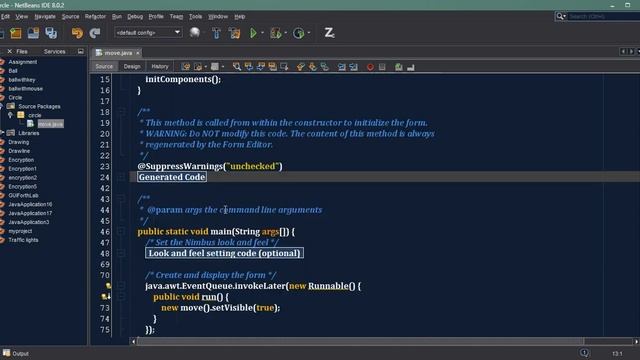Click the Find Next Occurrence icon
Image resolution: width=640 pixels, height=360 pixels.
click(x=260, y=67)
